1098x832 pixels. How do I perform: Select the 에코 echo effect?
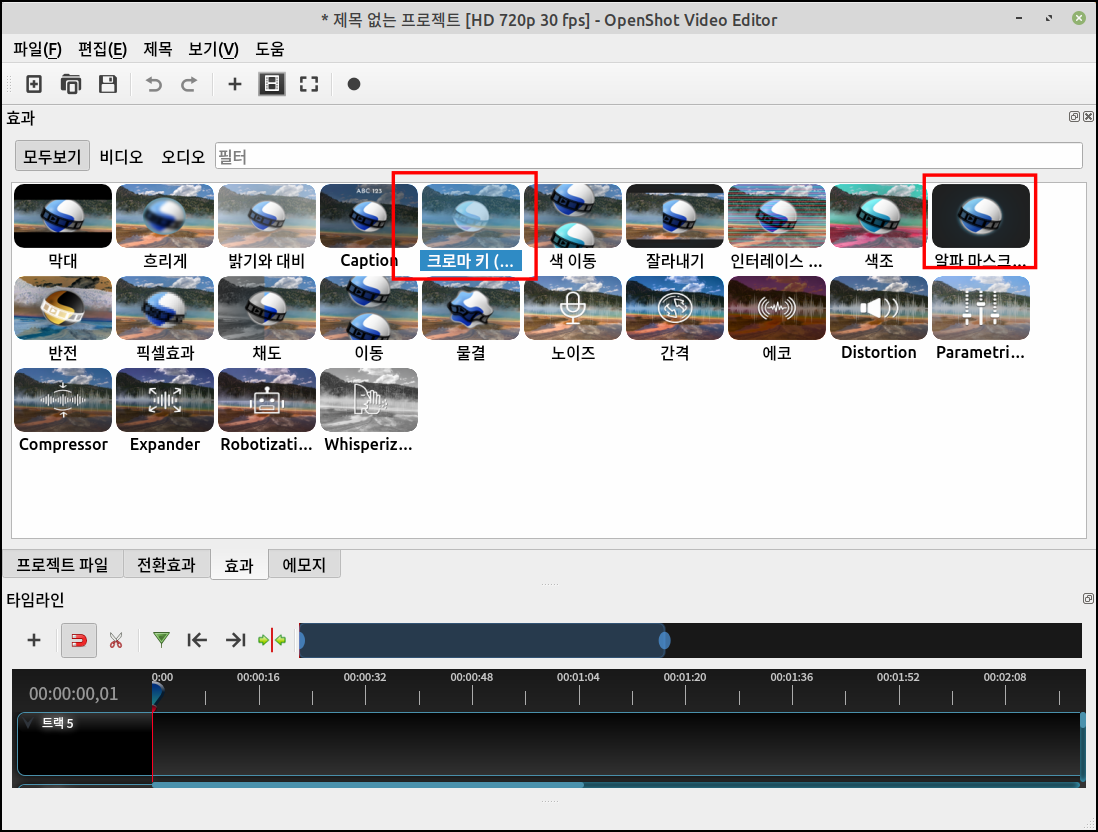(777, 319)
